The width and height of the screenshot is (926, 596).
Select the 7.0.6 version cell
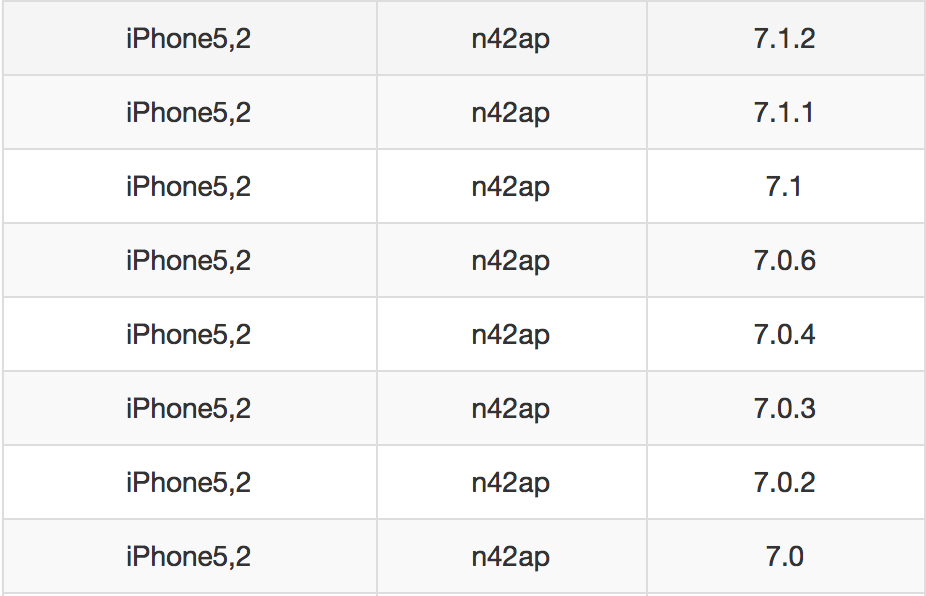tap(784, 260)
